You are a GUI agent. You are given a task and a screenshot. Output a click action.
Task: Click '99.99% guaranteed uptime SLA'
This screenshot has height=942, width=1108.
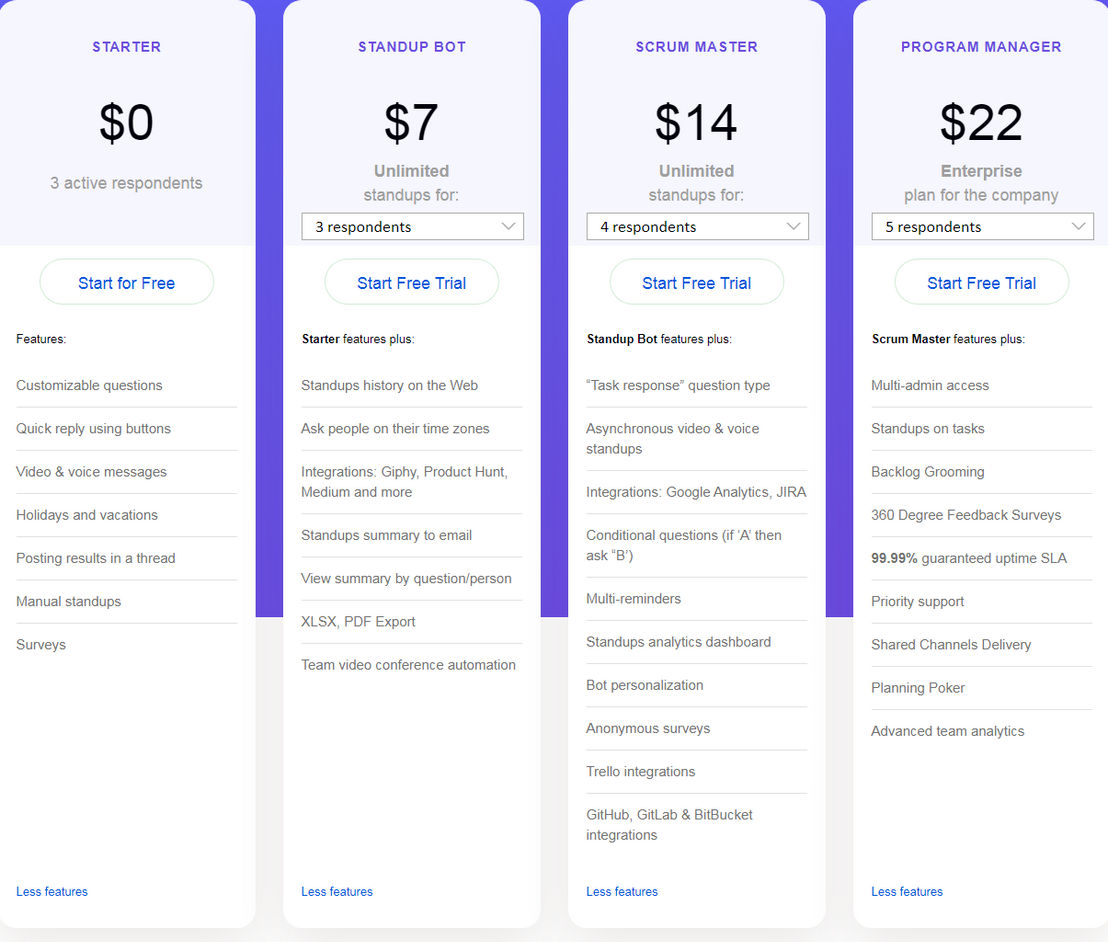point(969,558)
